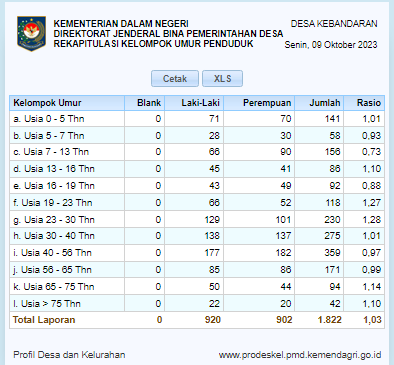Click the DESA KEBANDARAN heading

point(334,24)
